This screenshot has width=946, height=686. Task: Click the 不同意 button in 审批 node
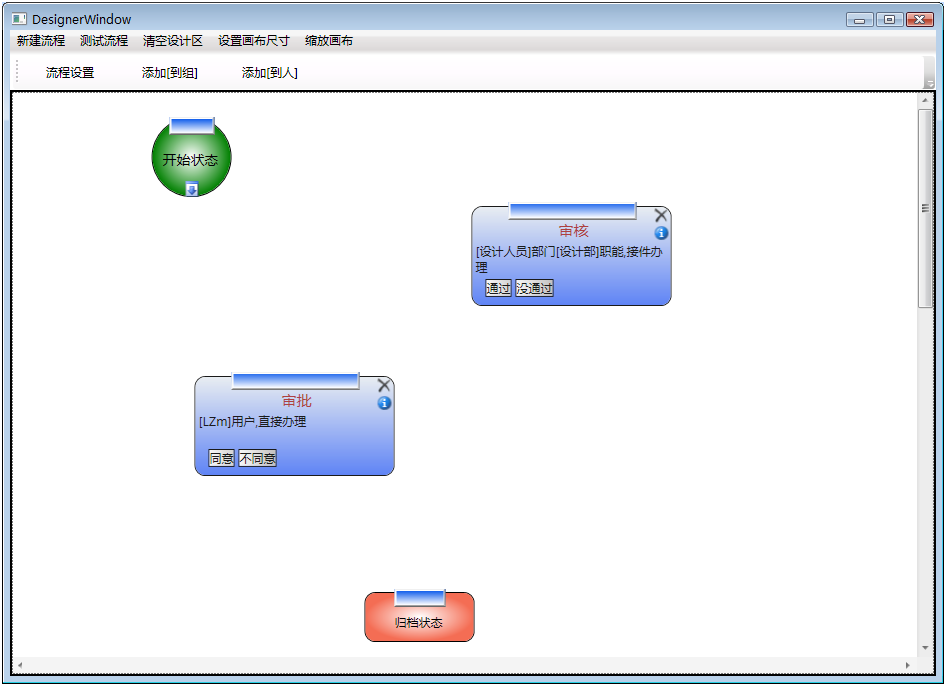[258, 459]
